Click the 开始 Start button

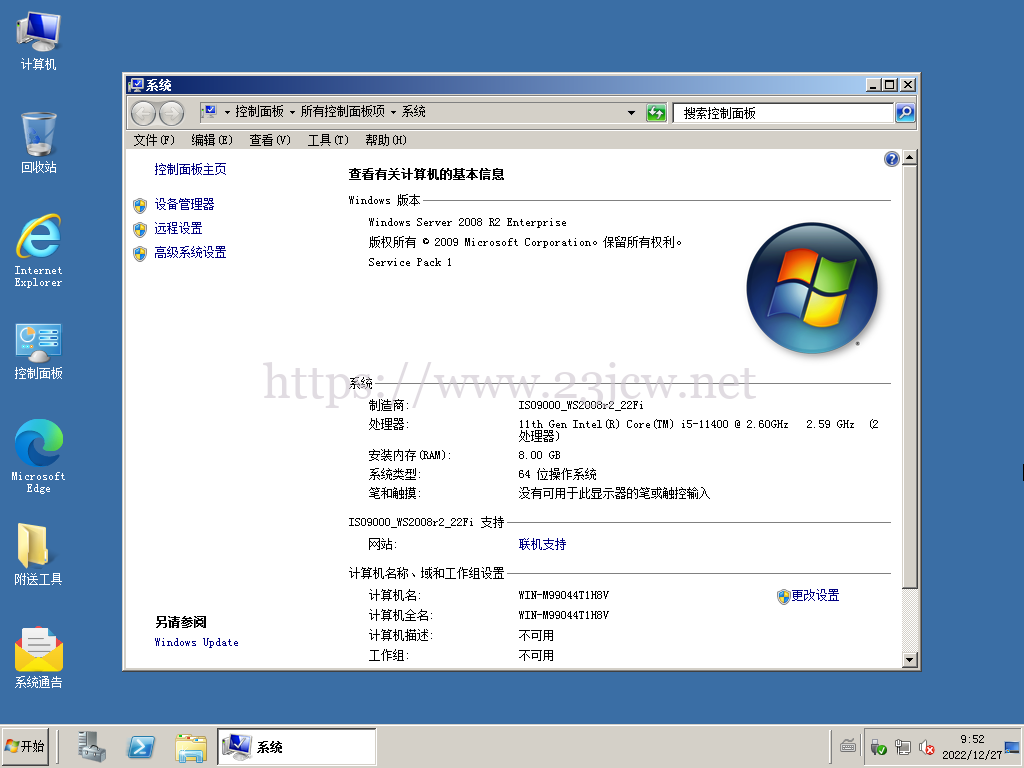pyautogui.click(x=25, y=746)
